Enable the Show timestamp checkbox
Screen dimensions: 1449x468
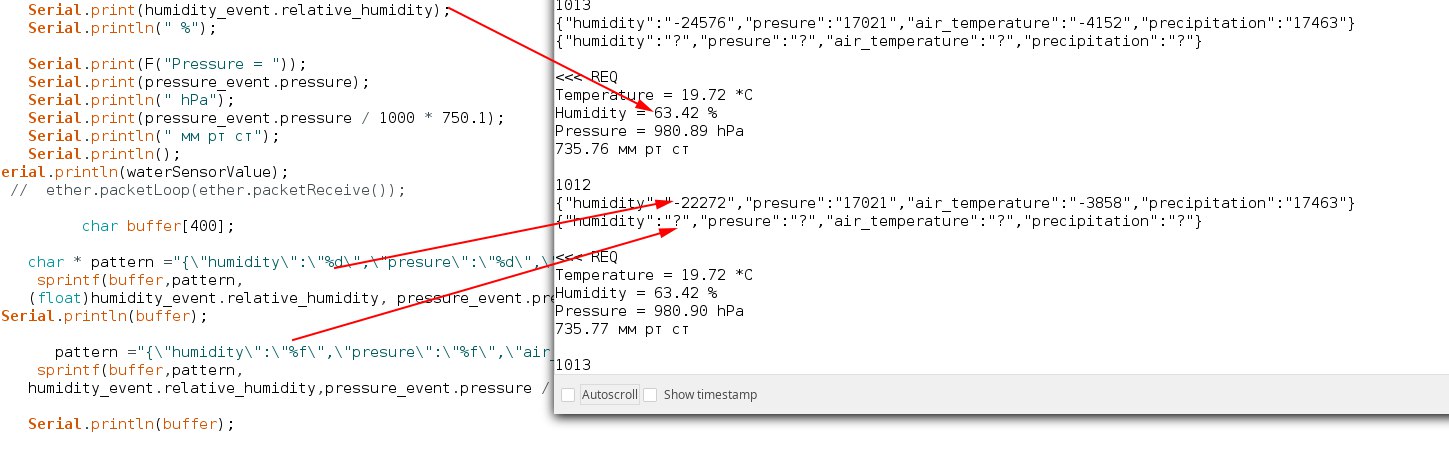(x=650, y=395)
